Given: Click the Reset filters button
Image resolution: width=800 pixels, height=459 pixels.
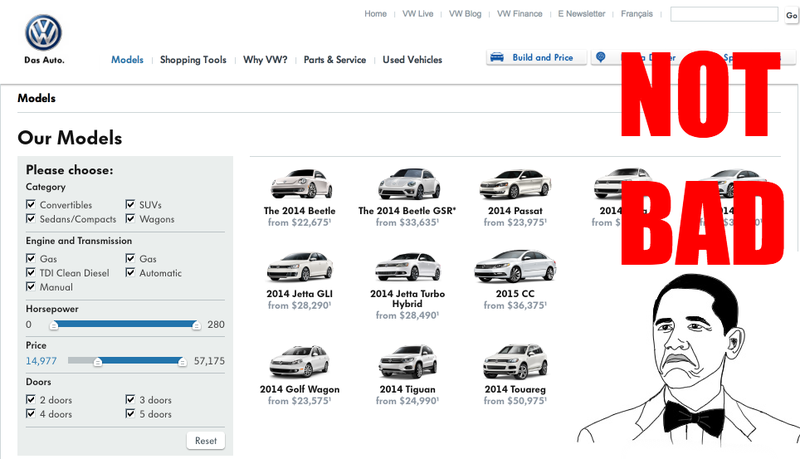Looking at the screenshot, I should pos(206,441).
